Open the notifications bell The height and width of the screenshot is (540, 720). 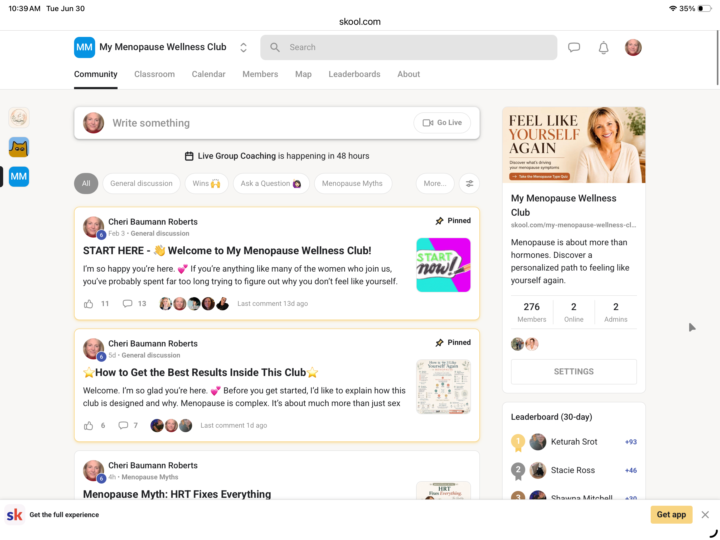coord(603,47)
